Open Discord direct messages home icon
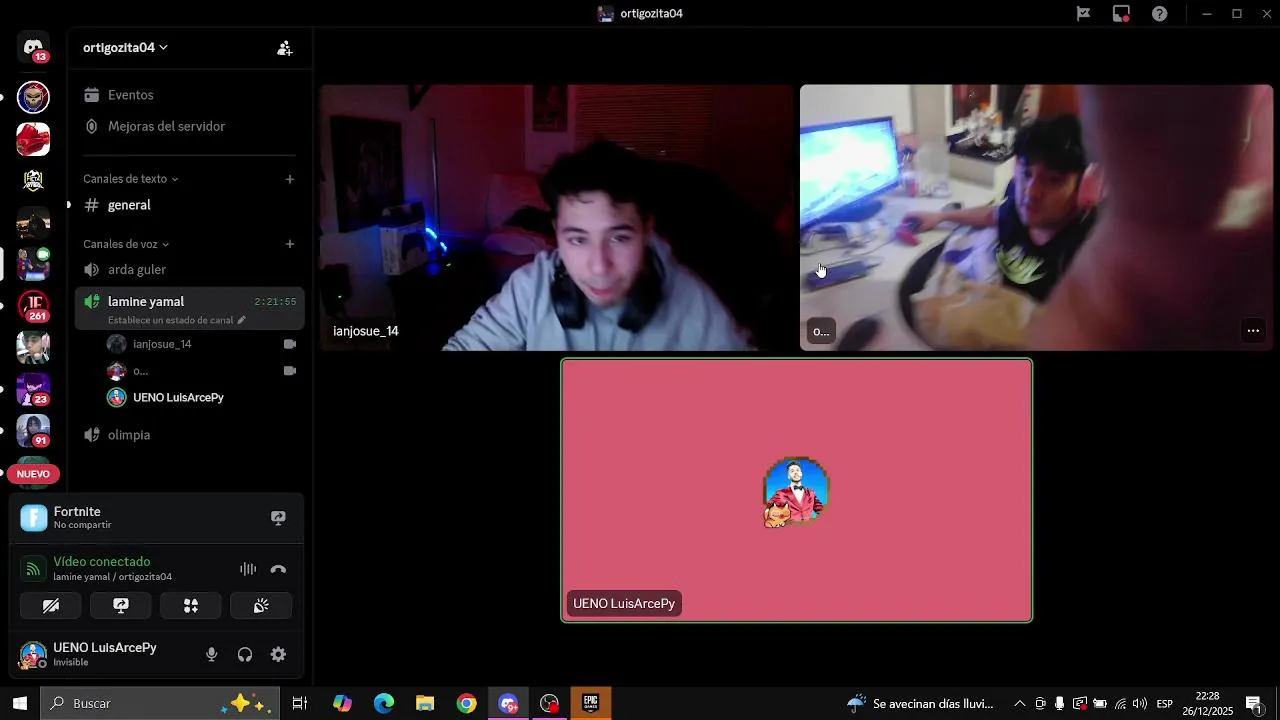 point(33,48)
